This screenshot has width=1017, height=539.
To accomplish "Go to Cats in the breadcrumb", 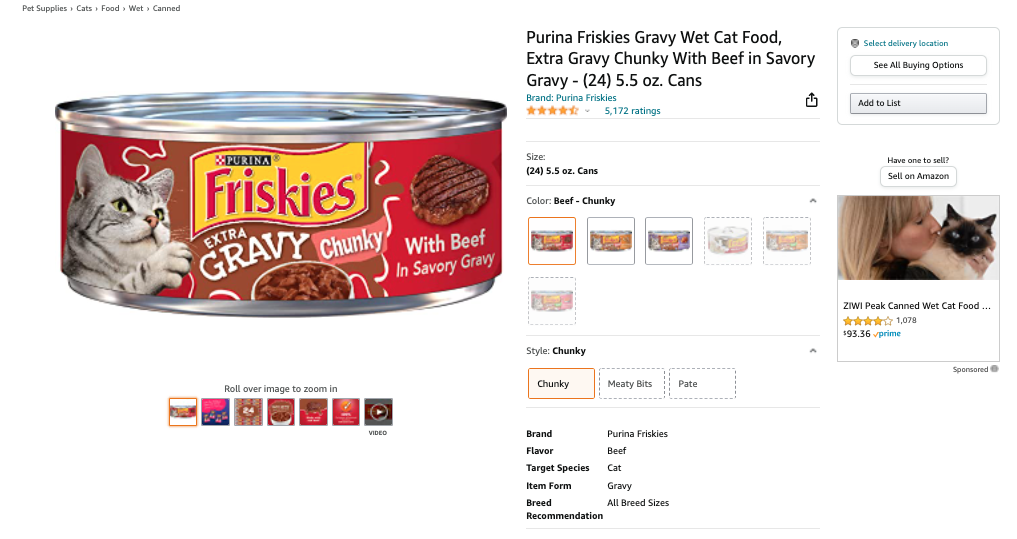I will click(x=83, y=9).
